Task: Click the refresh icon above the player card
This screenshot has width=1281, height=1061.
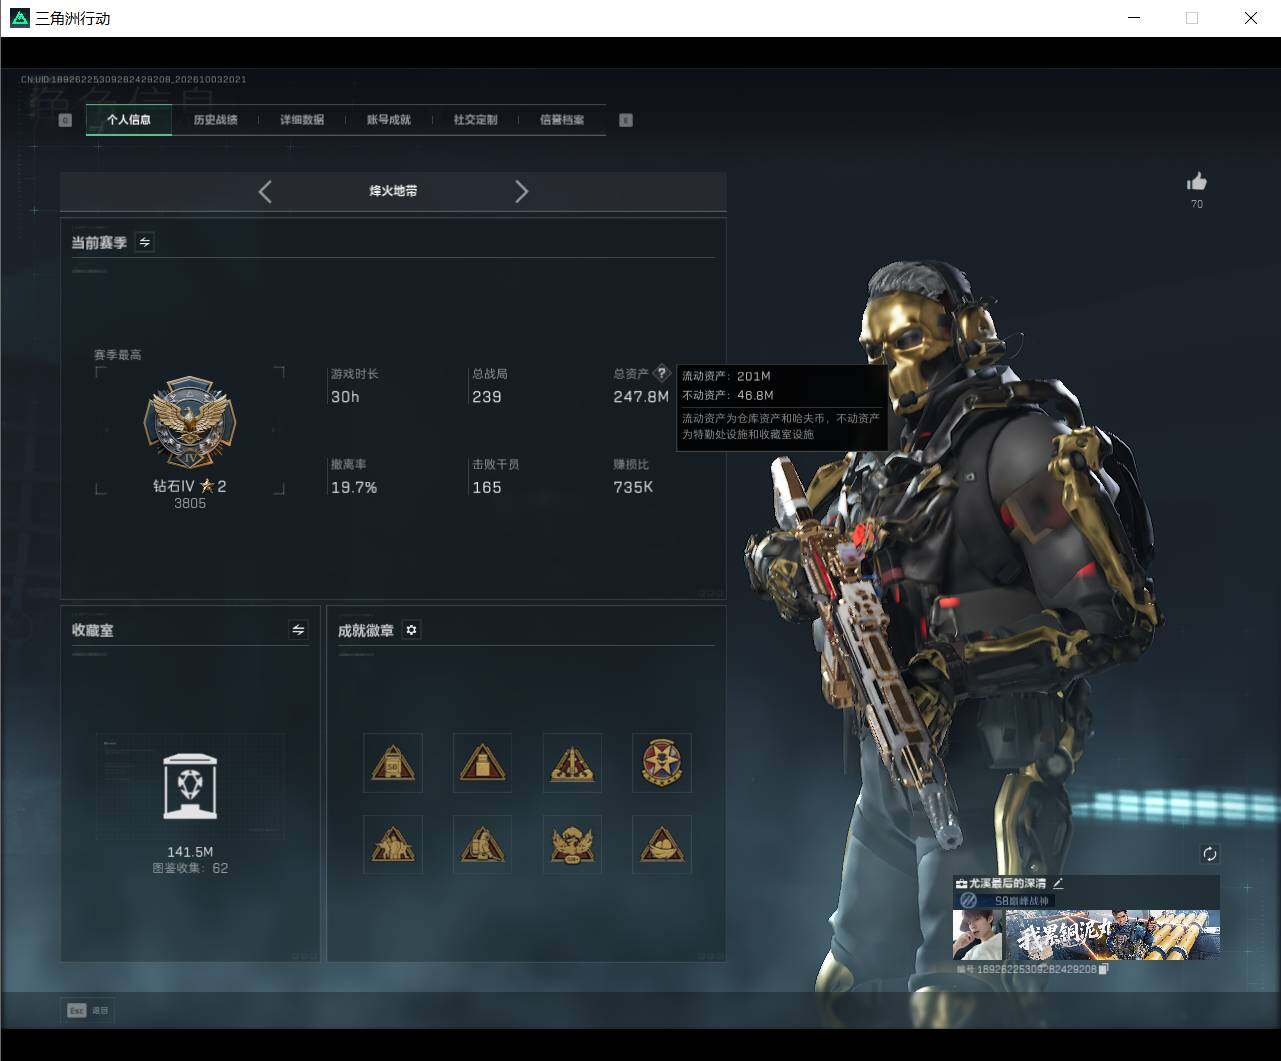Action: [x=1210, y=853]
